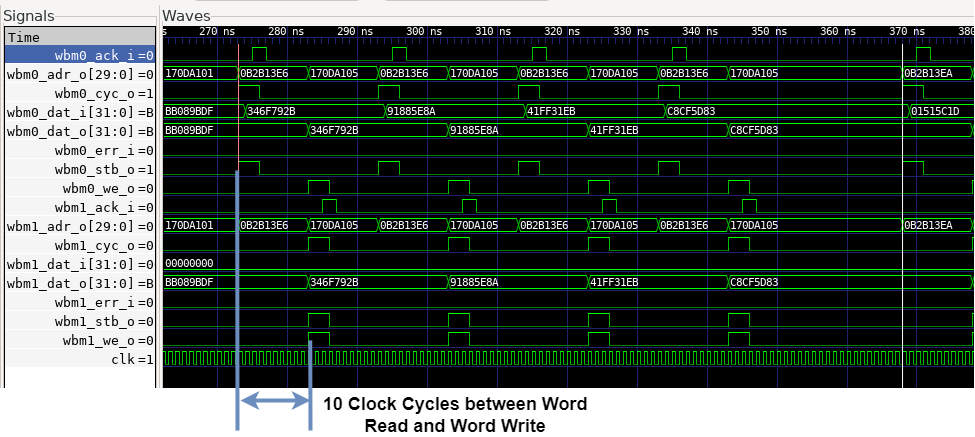Click value 346F792B in wbm1_dat_o waveform
The image size is (975, 437).
click(335, 282)
